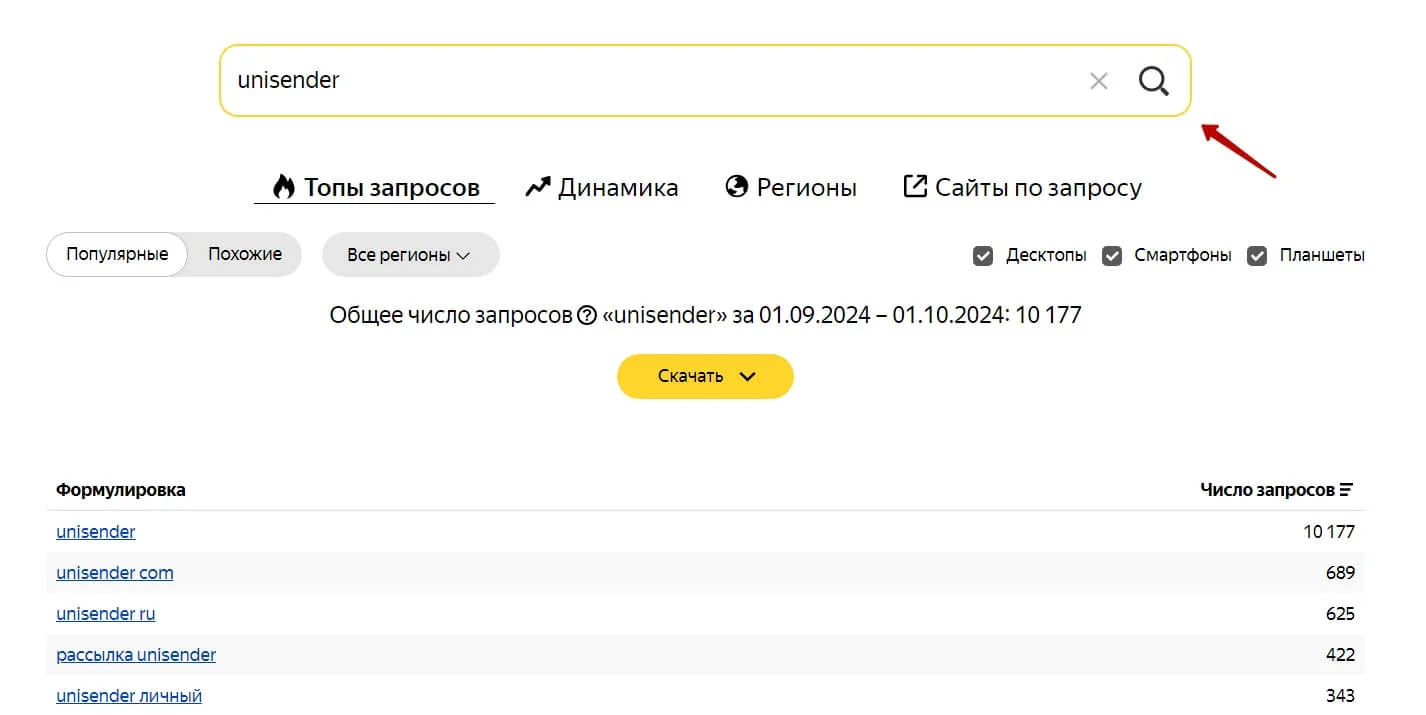Disable the Планшеты checkbox

pos(1257,256)
